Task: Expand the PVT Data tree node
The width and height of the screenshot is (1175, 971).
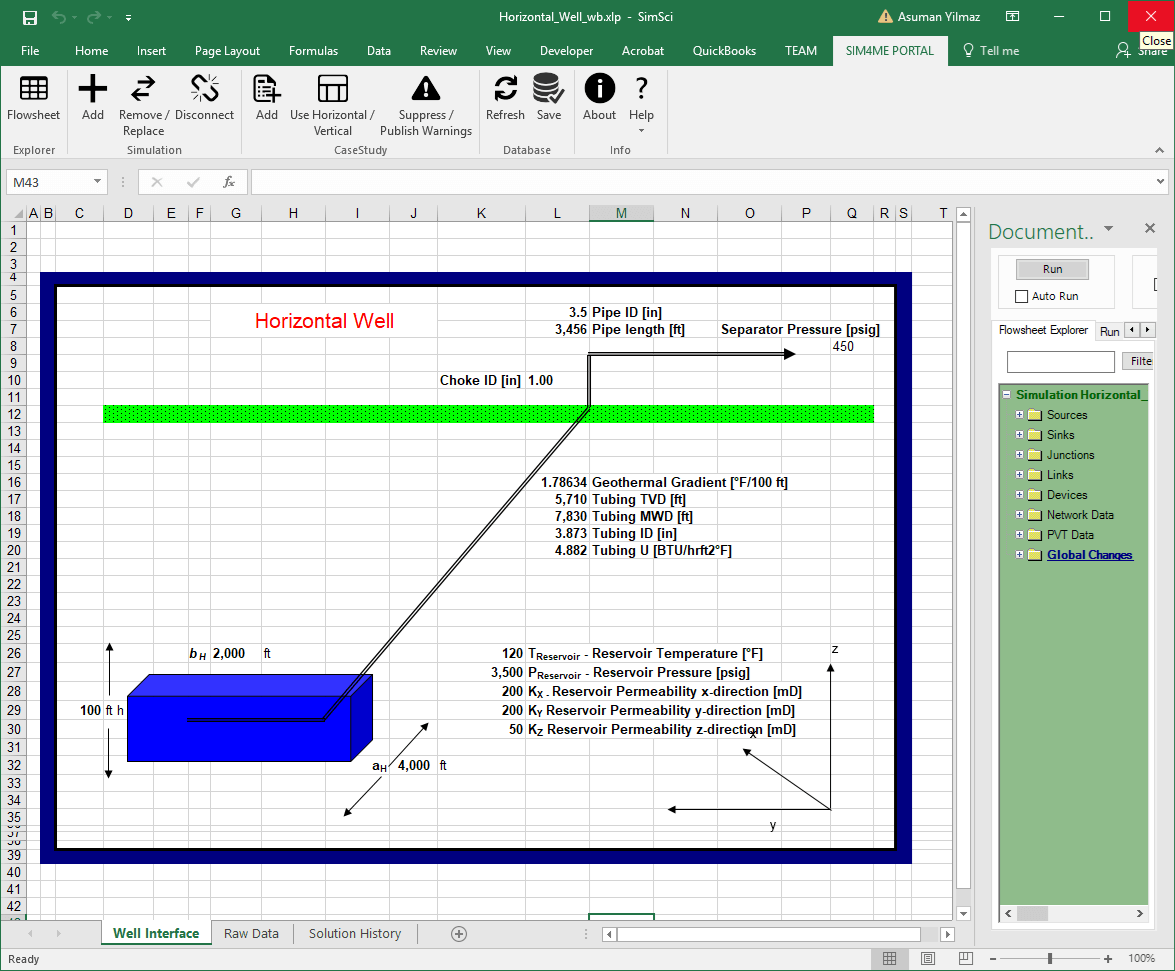Action: click(x=1019, y=535)
